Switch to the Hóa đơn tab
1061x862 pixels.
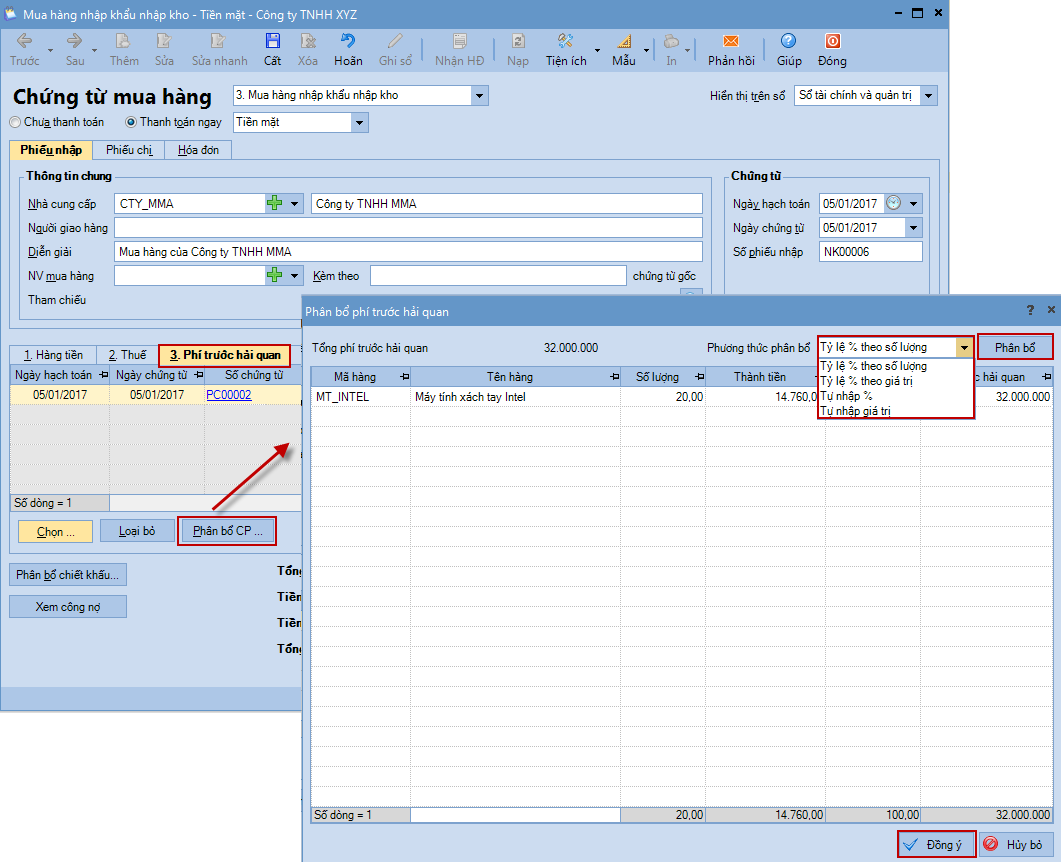point(198,150)
